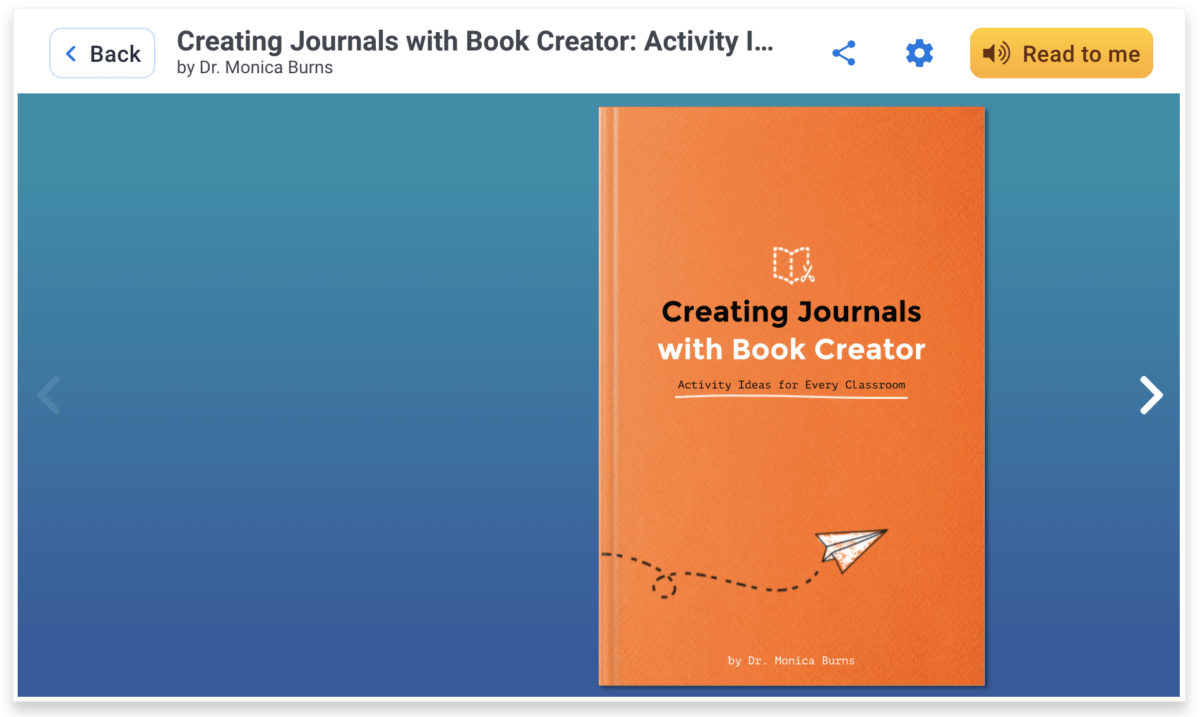This screenshot has width=1200, height=717.
Task: Click the right page-turn arrow
Action: [x=1150, y=395]
